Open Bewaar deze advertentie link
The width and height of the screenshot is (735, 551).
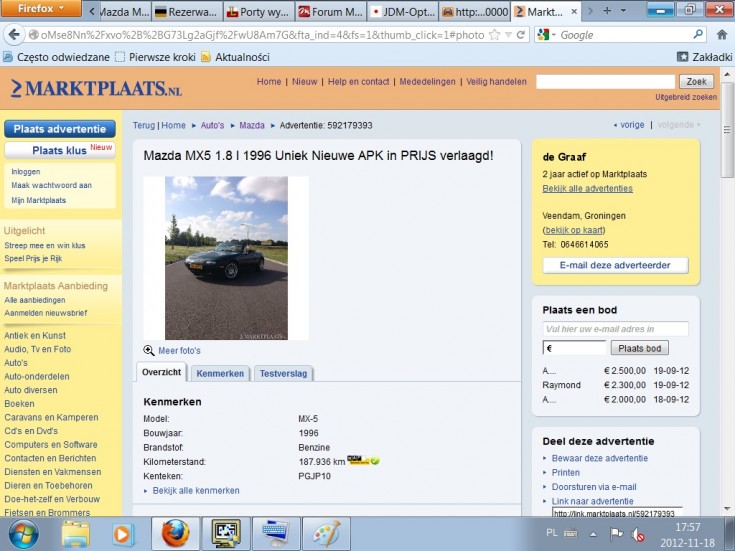(x=600, y=458)
